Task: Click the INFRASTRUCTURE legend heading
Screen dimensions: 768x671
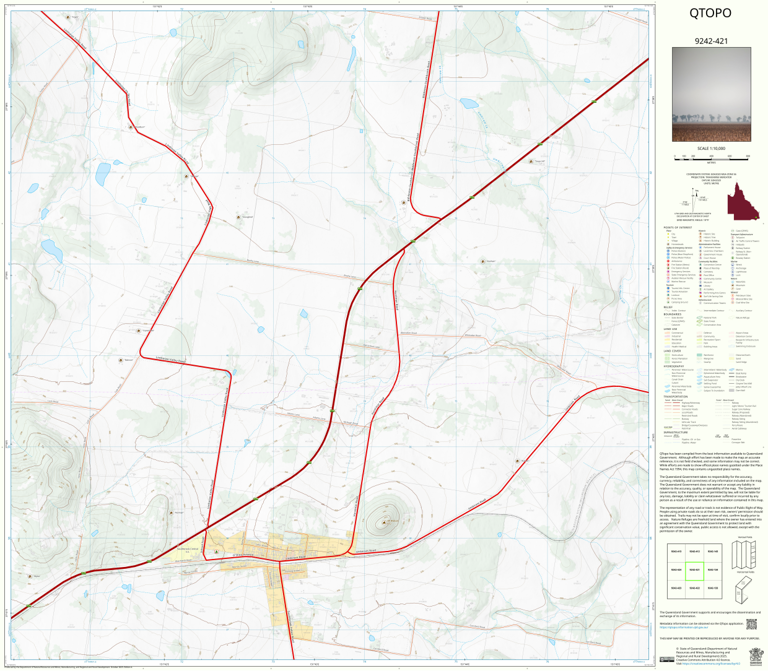Action: [x=675, y=433]
